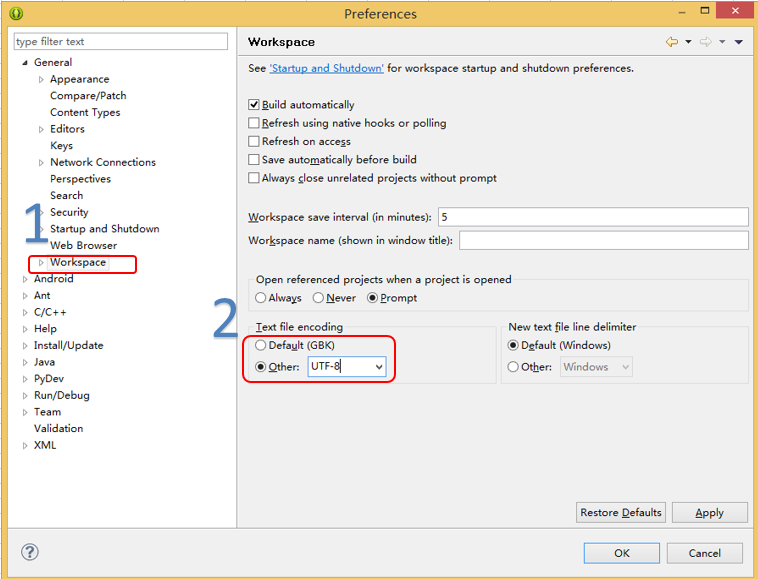
Task: Expand the Workspace tree node
Action: (x=41, y=262)
